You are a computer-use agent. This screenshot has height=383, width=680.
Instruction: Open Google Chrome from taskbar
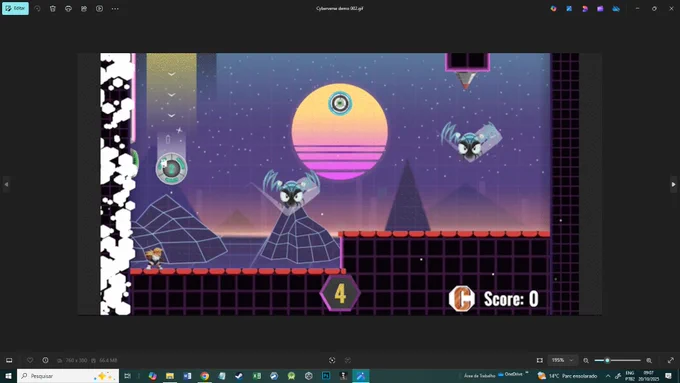(205, 376)
